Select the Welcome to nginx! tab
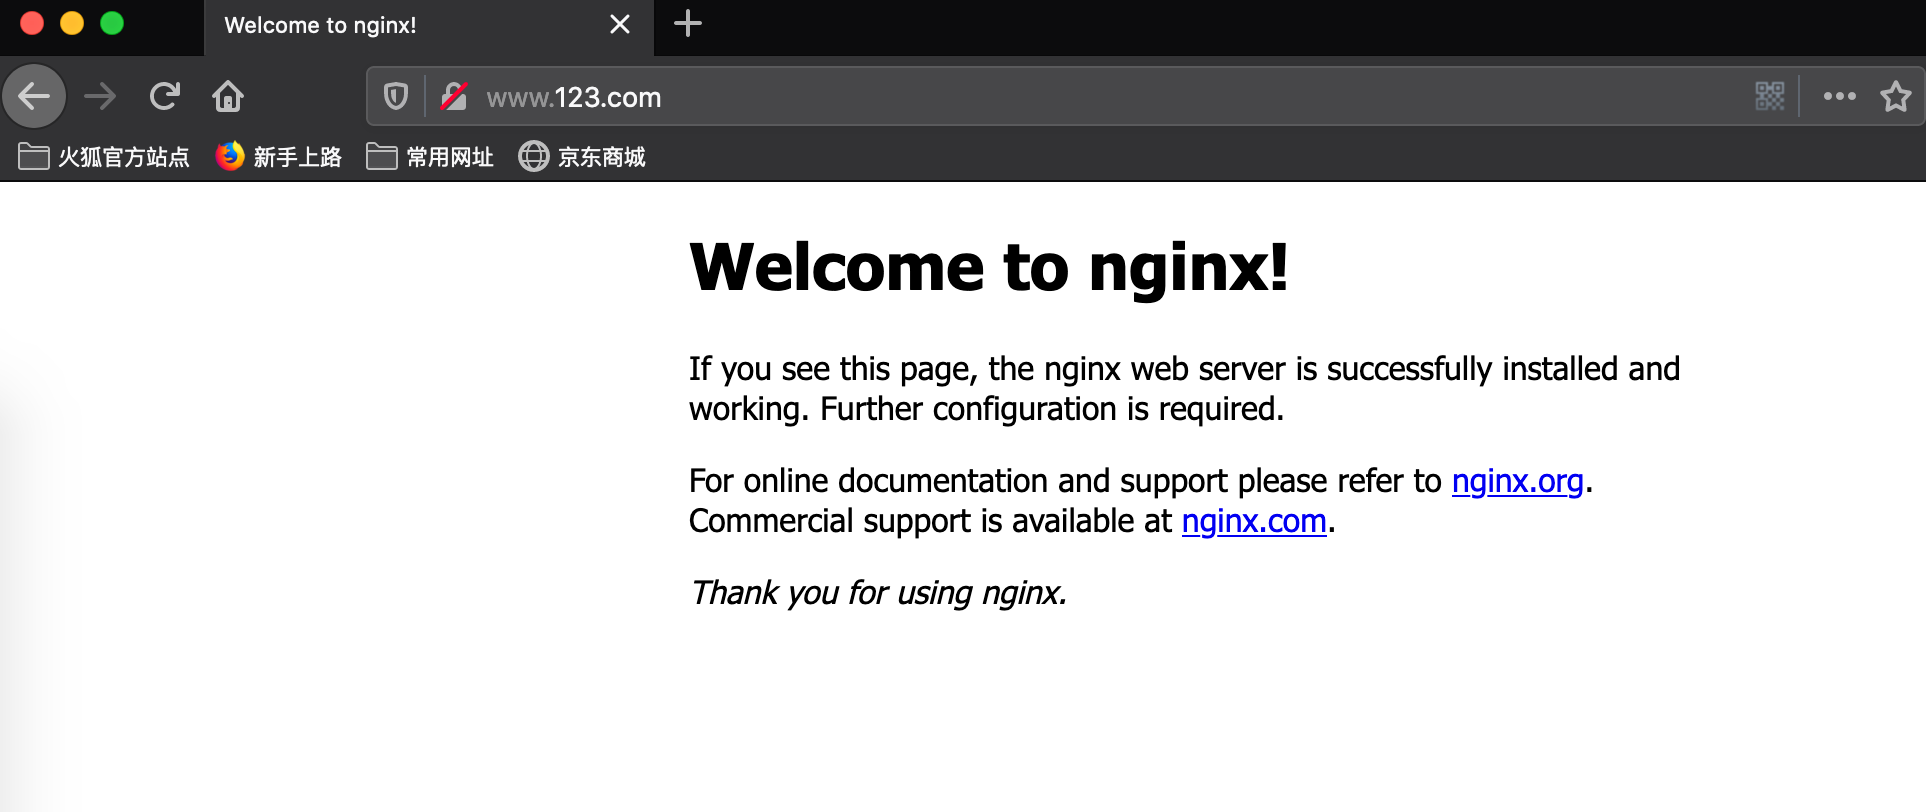The height and width of the screenshot is (812, 1926). tap(429, 27)
